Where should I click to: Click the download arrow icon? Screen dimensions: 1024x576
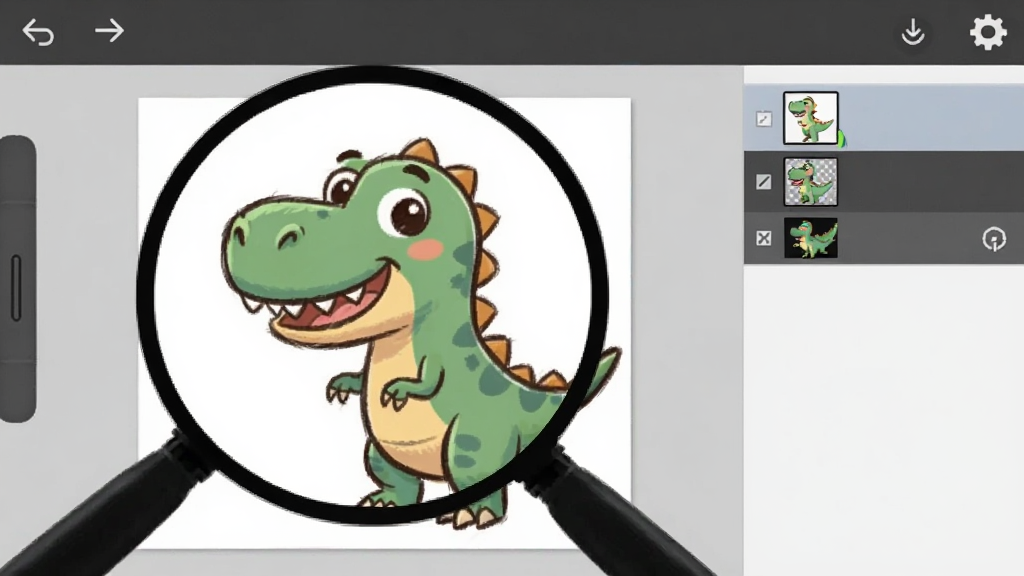(x=913, y=33)
